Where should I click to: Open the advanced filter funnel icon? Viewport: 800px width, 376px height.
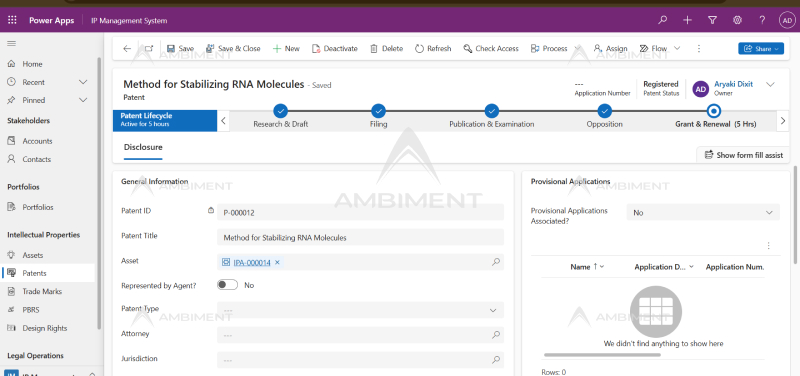(712, 20)
